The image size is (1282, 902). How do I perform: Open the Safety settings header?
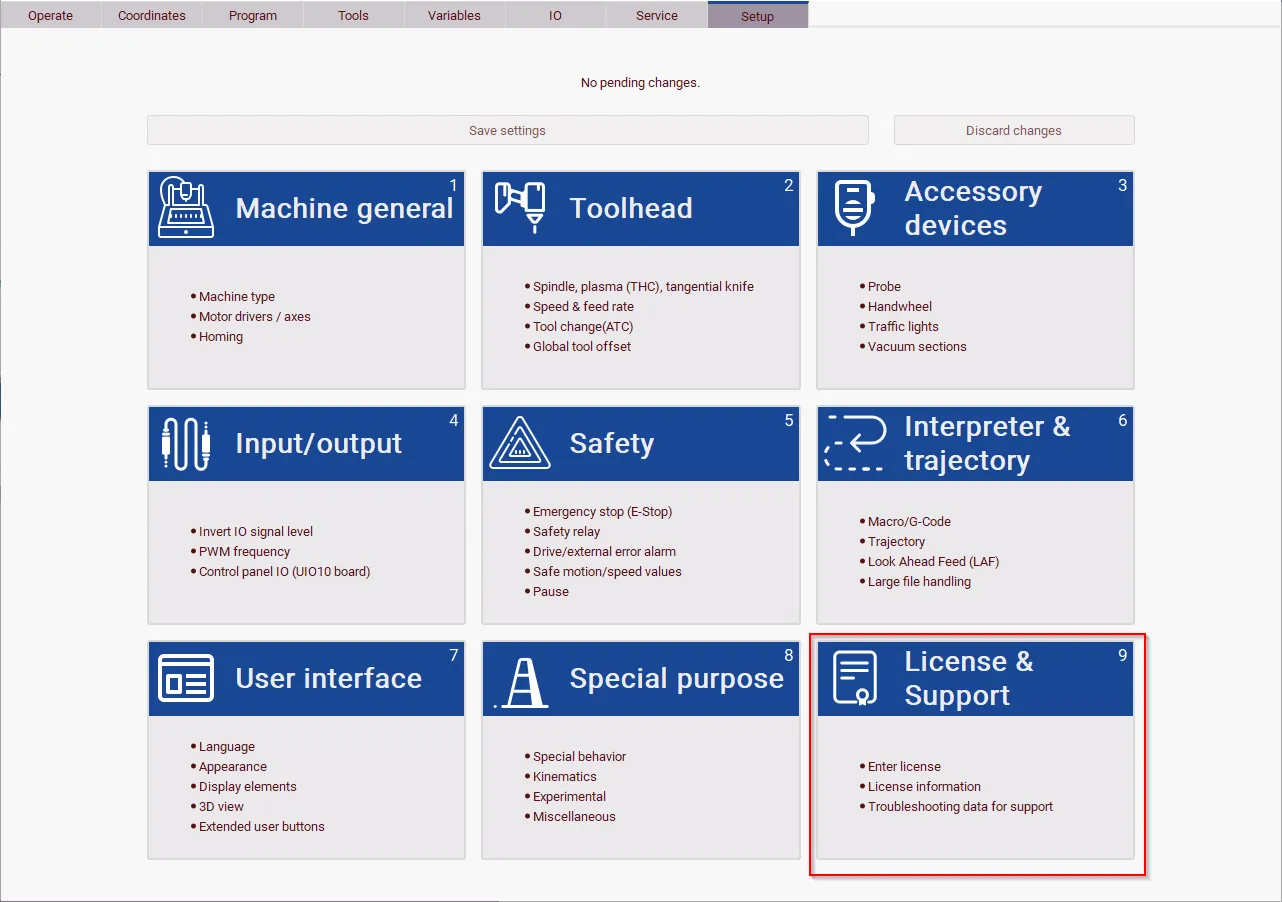coord(641,443)
